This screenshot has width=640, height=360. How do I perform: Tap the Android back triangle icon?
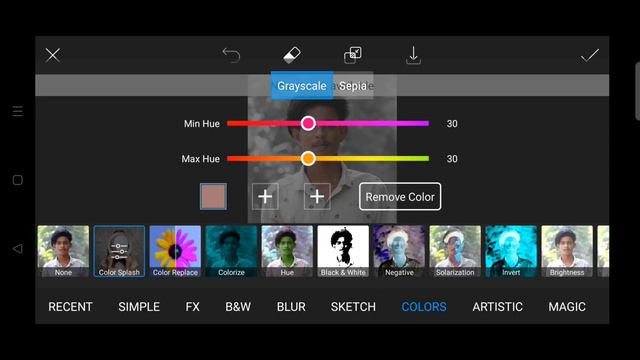pyautogui.click(x=18, y=249)
